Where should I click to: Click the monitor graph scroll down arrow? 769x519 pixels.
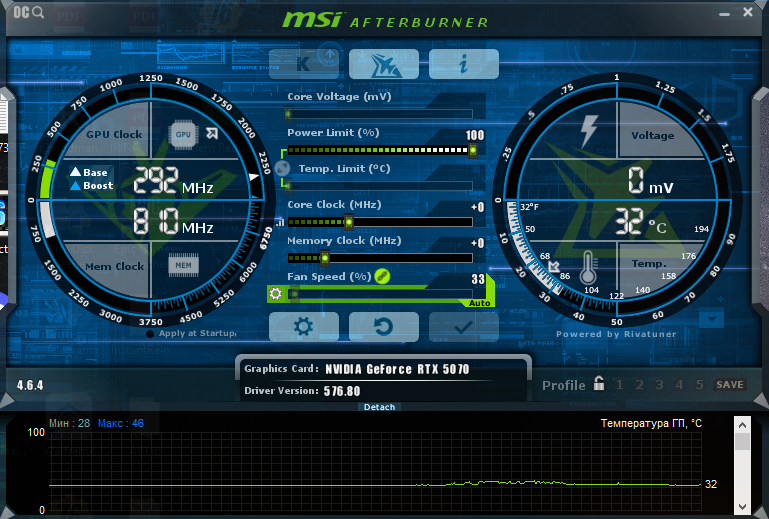pyautogui.click(x=742, y=507)
